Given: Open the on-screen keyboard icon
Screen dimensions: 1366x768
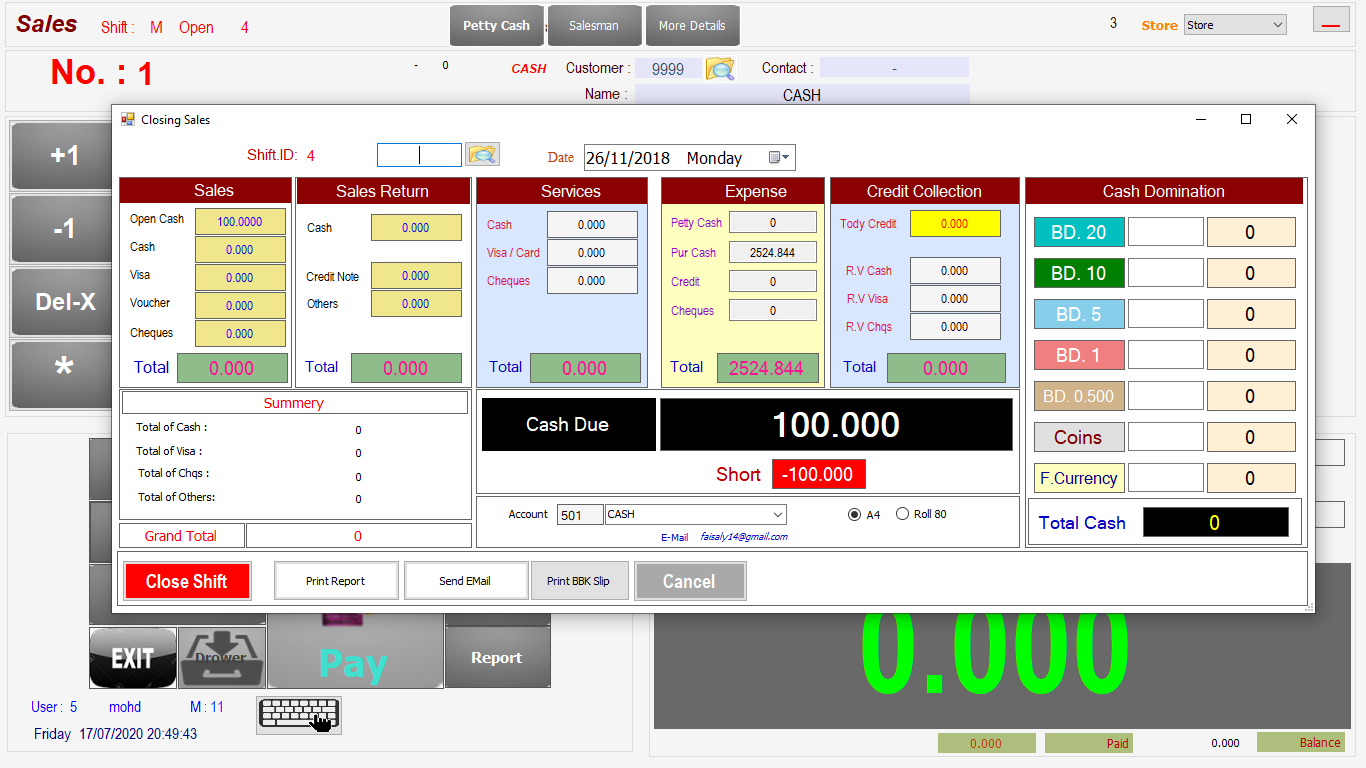Looking at the screenshot, I should point(299,715).
